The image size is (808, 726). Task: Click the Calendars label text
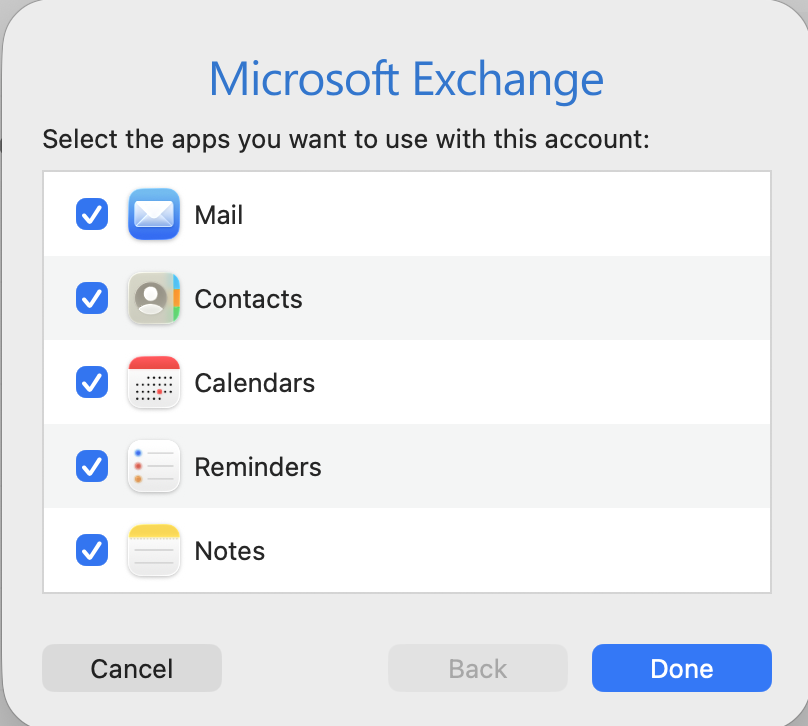click(254, 383)
